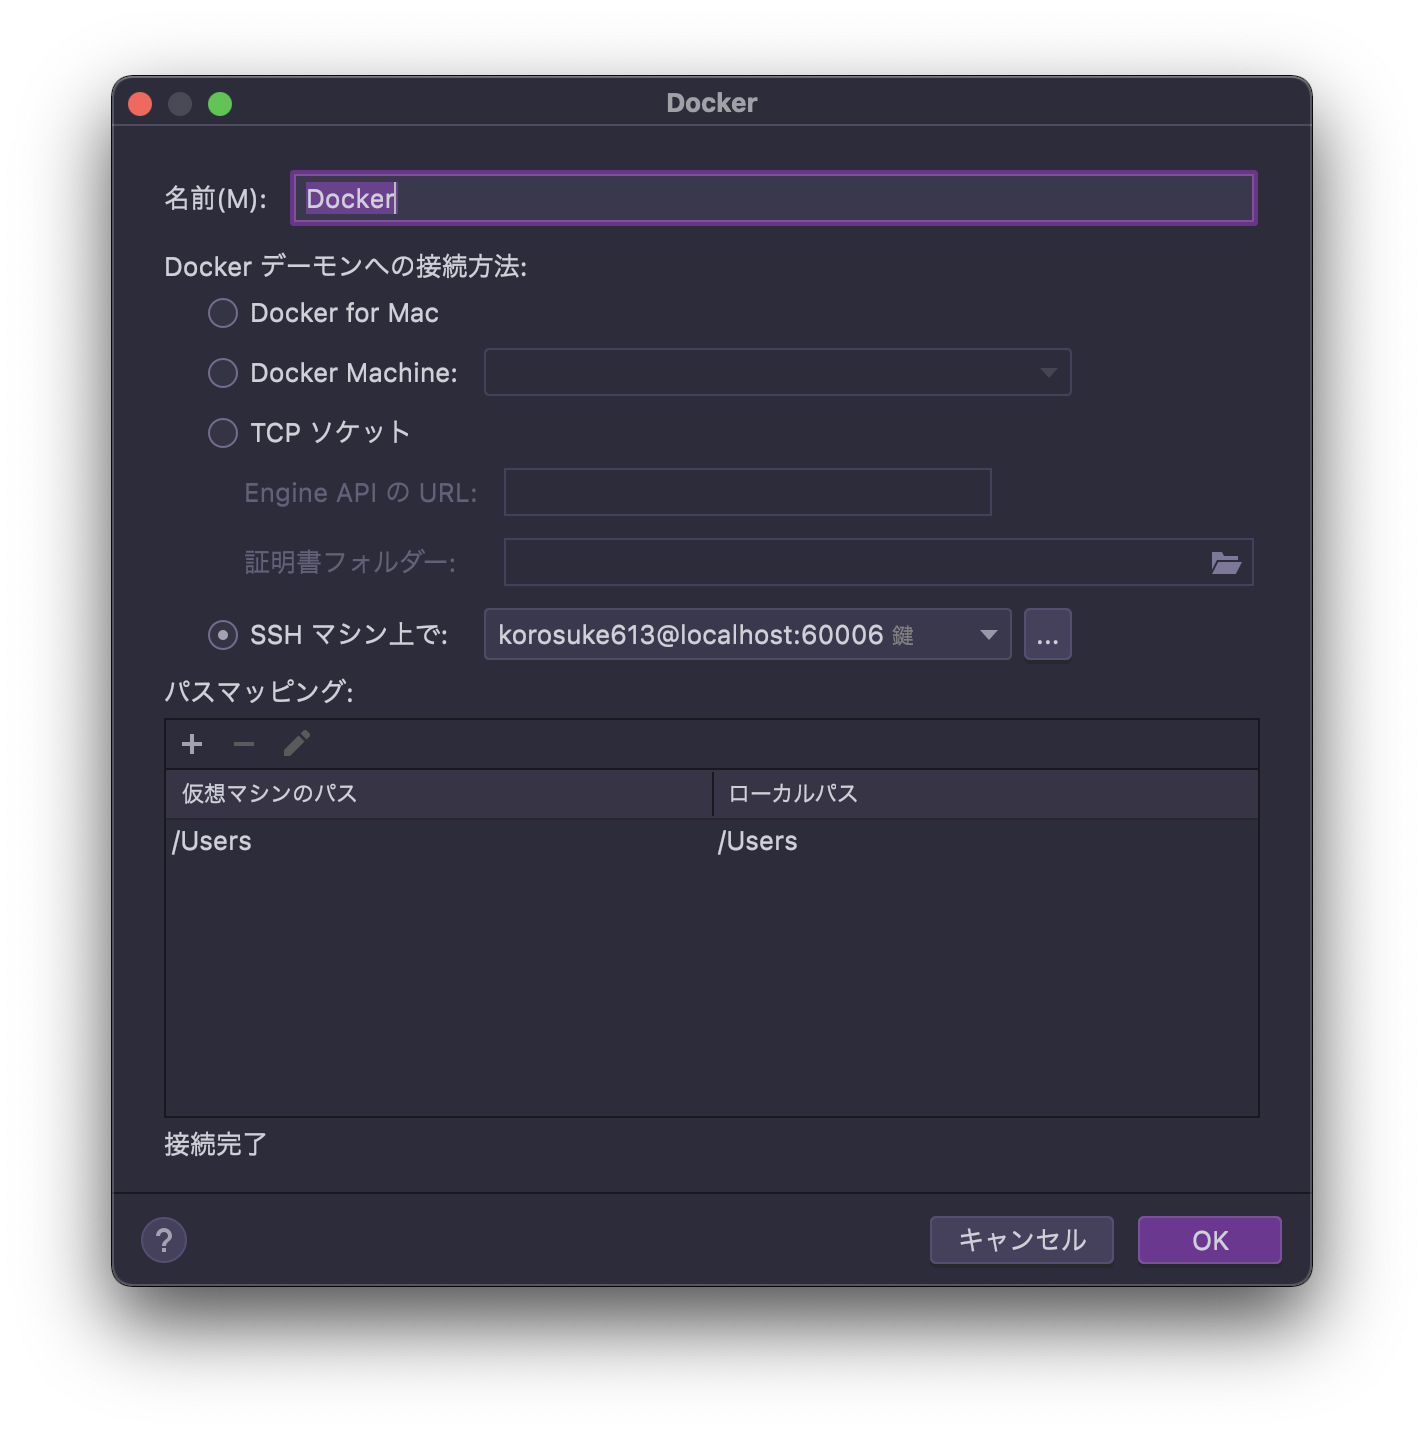1424x1434 pixels.
Task: Open SSH configuration dropdown korosuke613@localhost:60006
Action: [748, 634]
